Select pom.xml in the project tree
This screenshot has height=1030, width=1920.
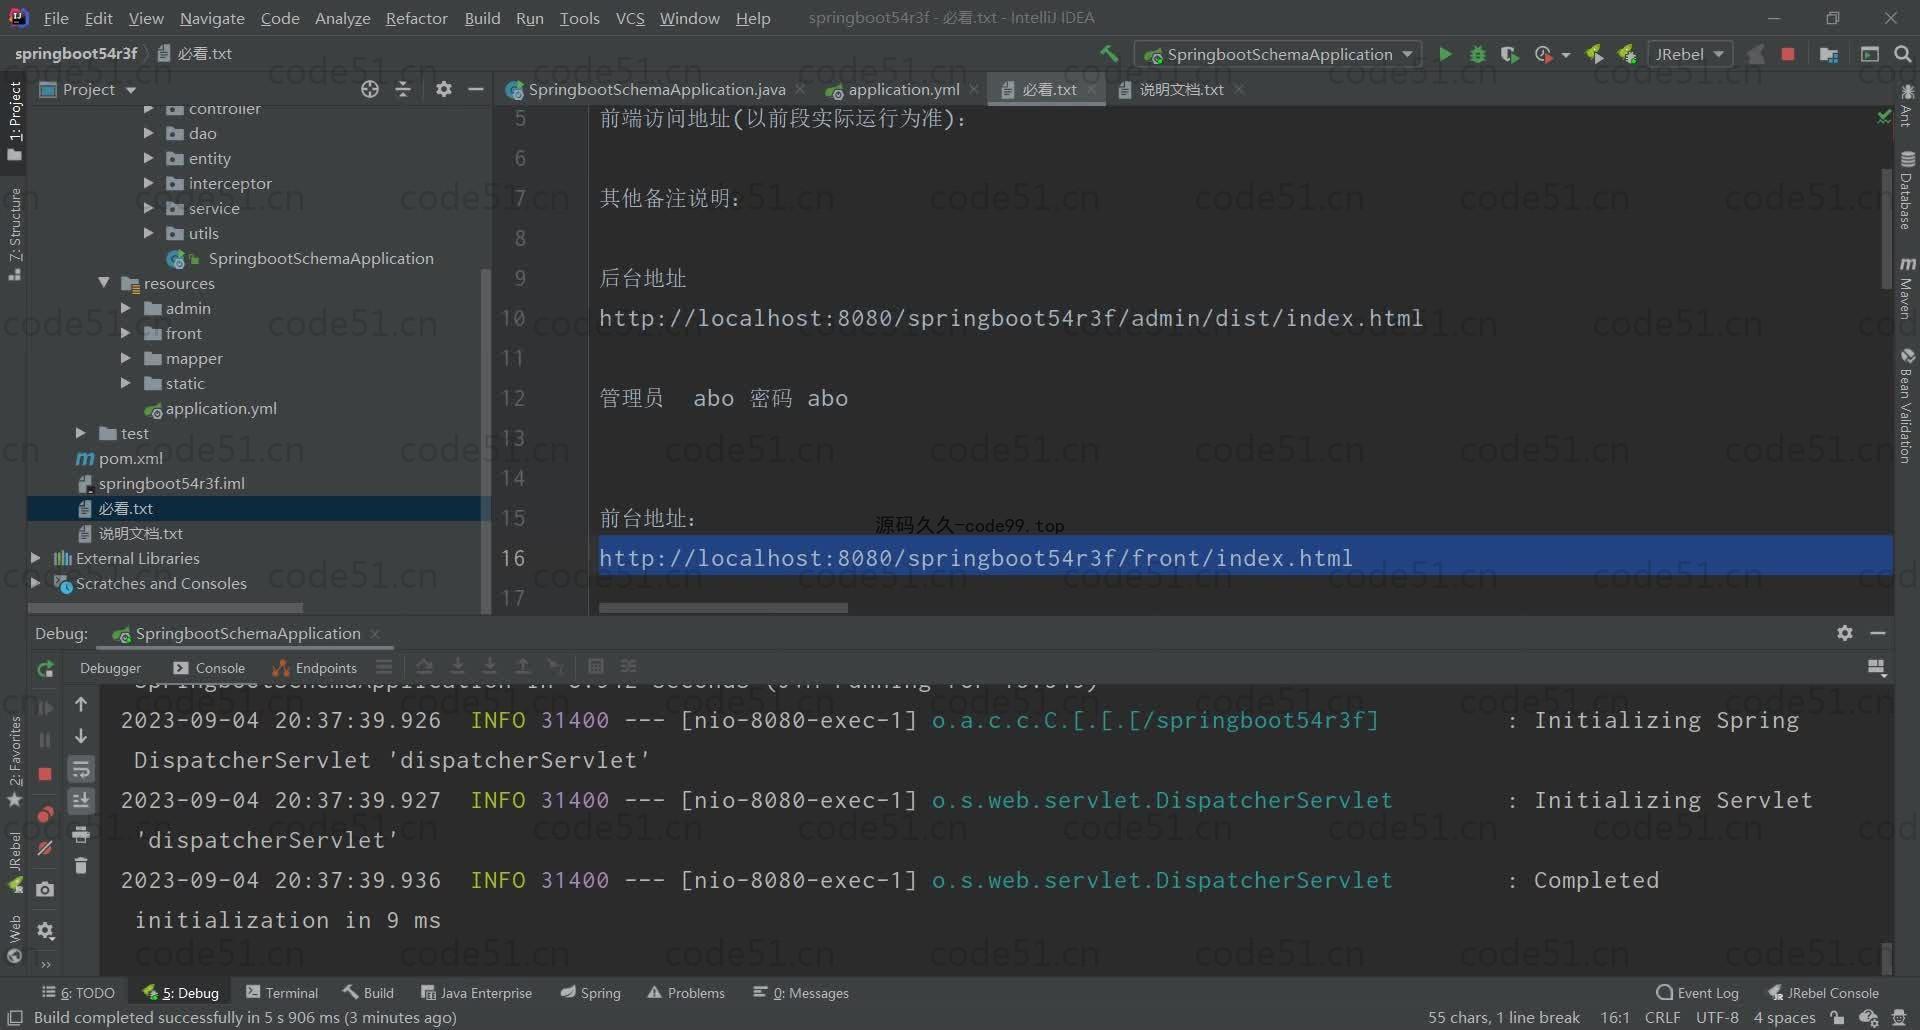[x=130, y=458]
